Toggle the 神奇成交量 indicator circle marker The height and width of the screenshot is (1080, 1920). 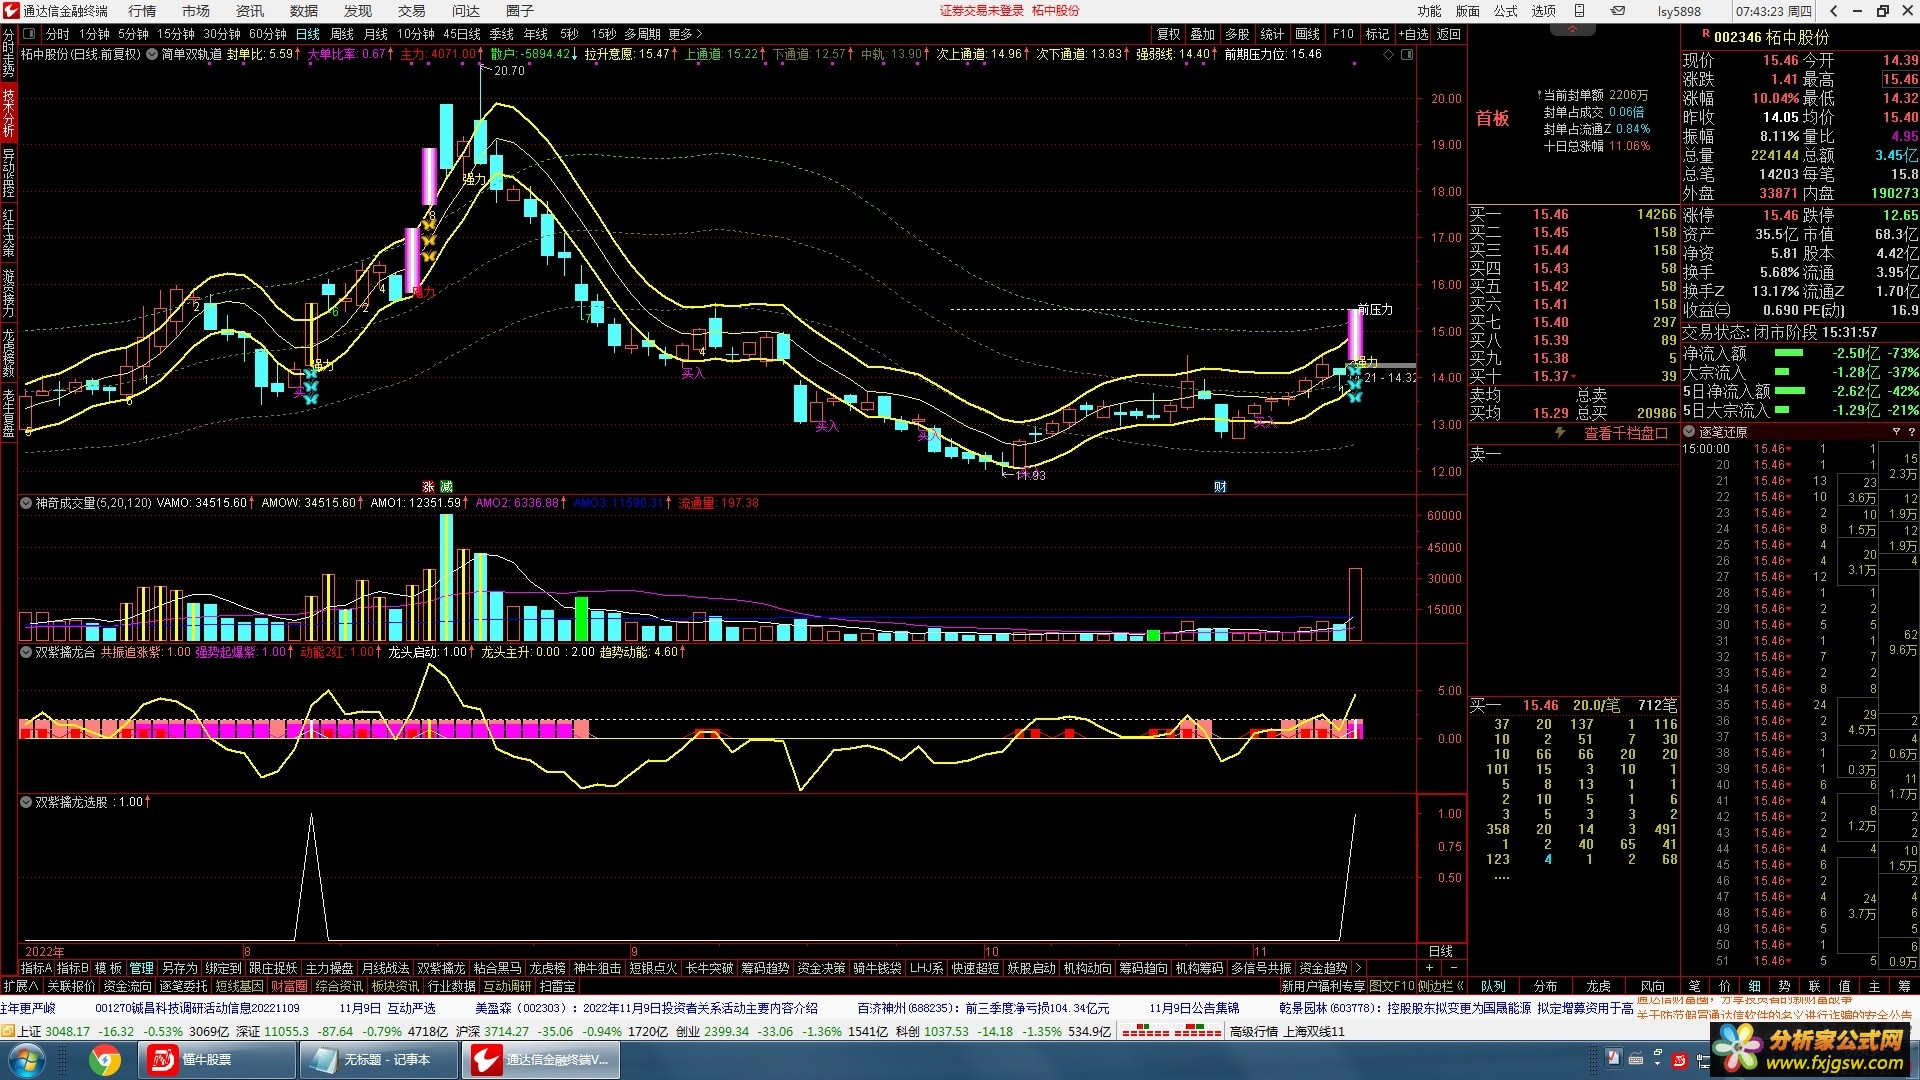tap(26, 503)
